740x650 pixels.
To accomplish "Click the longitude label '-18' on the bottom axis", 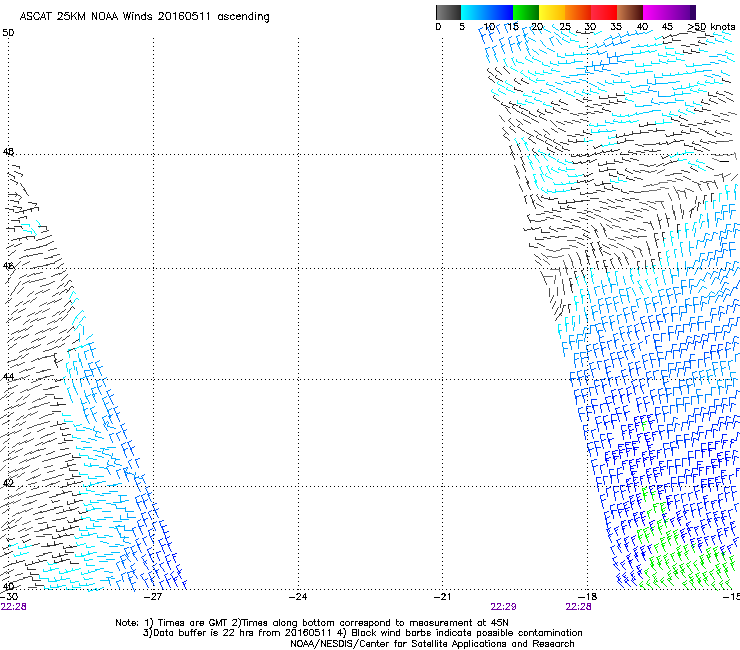I will (588, 597).
